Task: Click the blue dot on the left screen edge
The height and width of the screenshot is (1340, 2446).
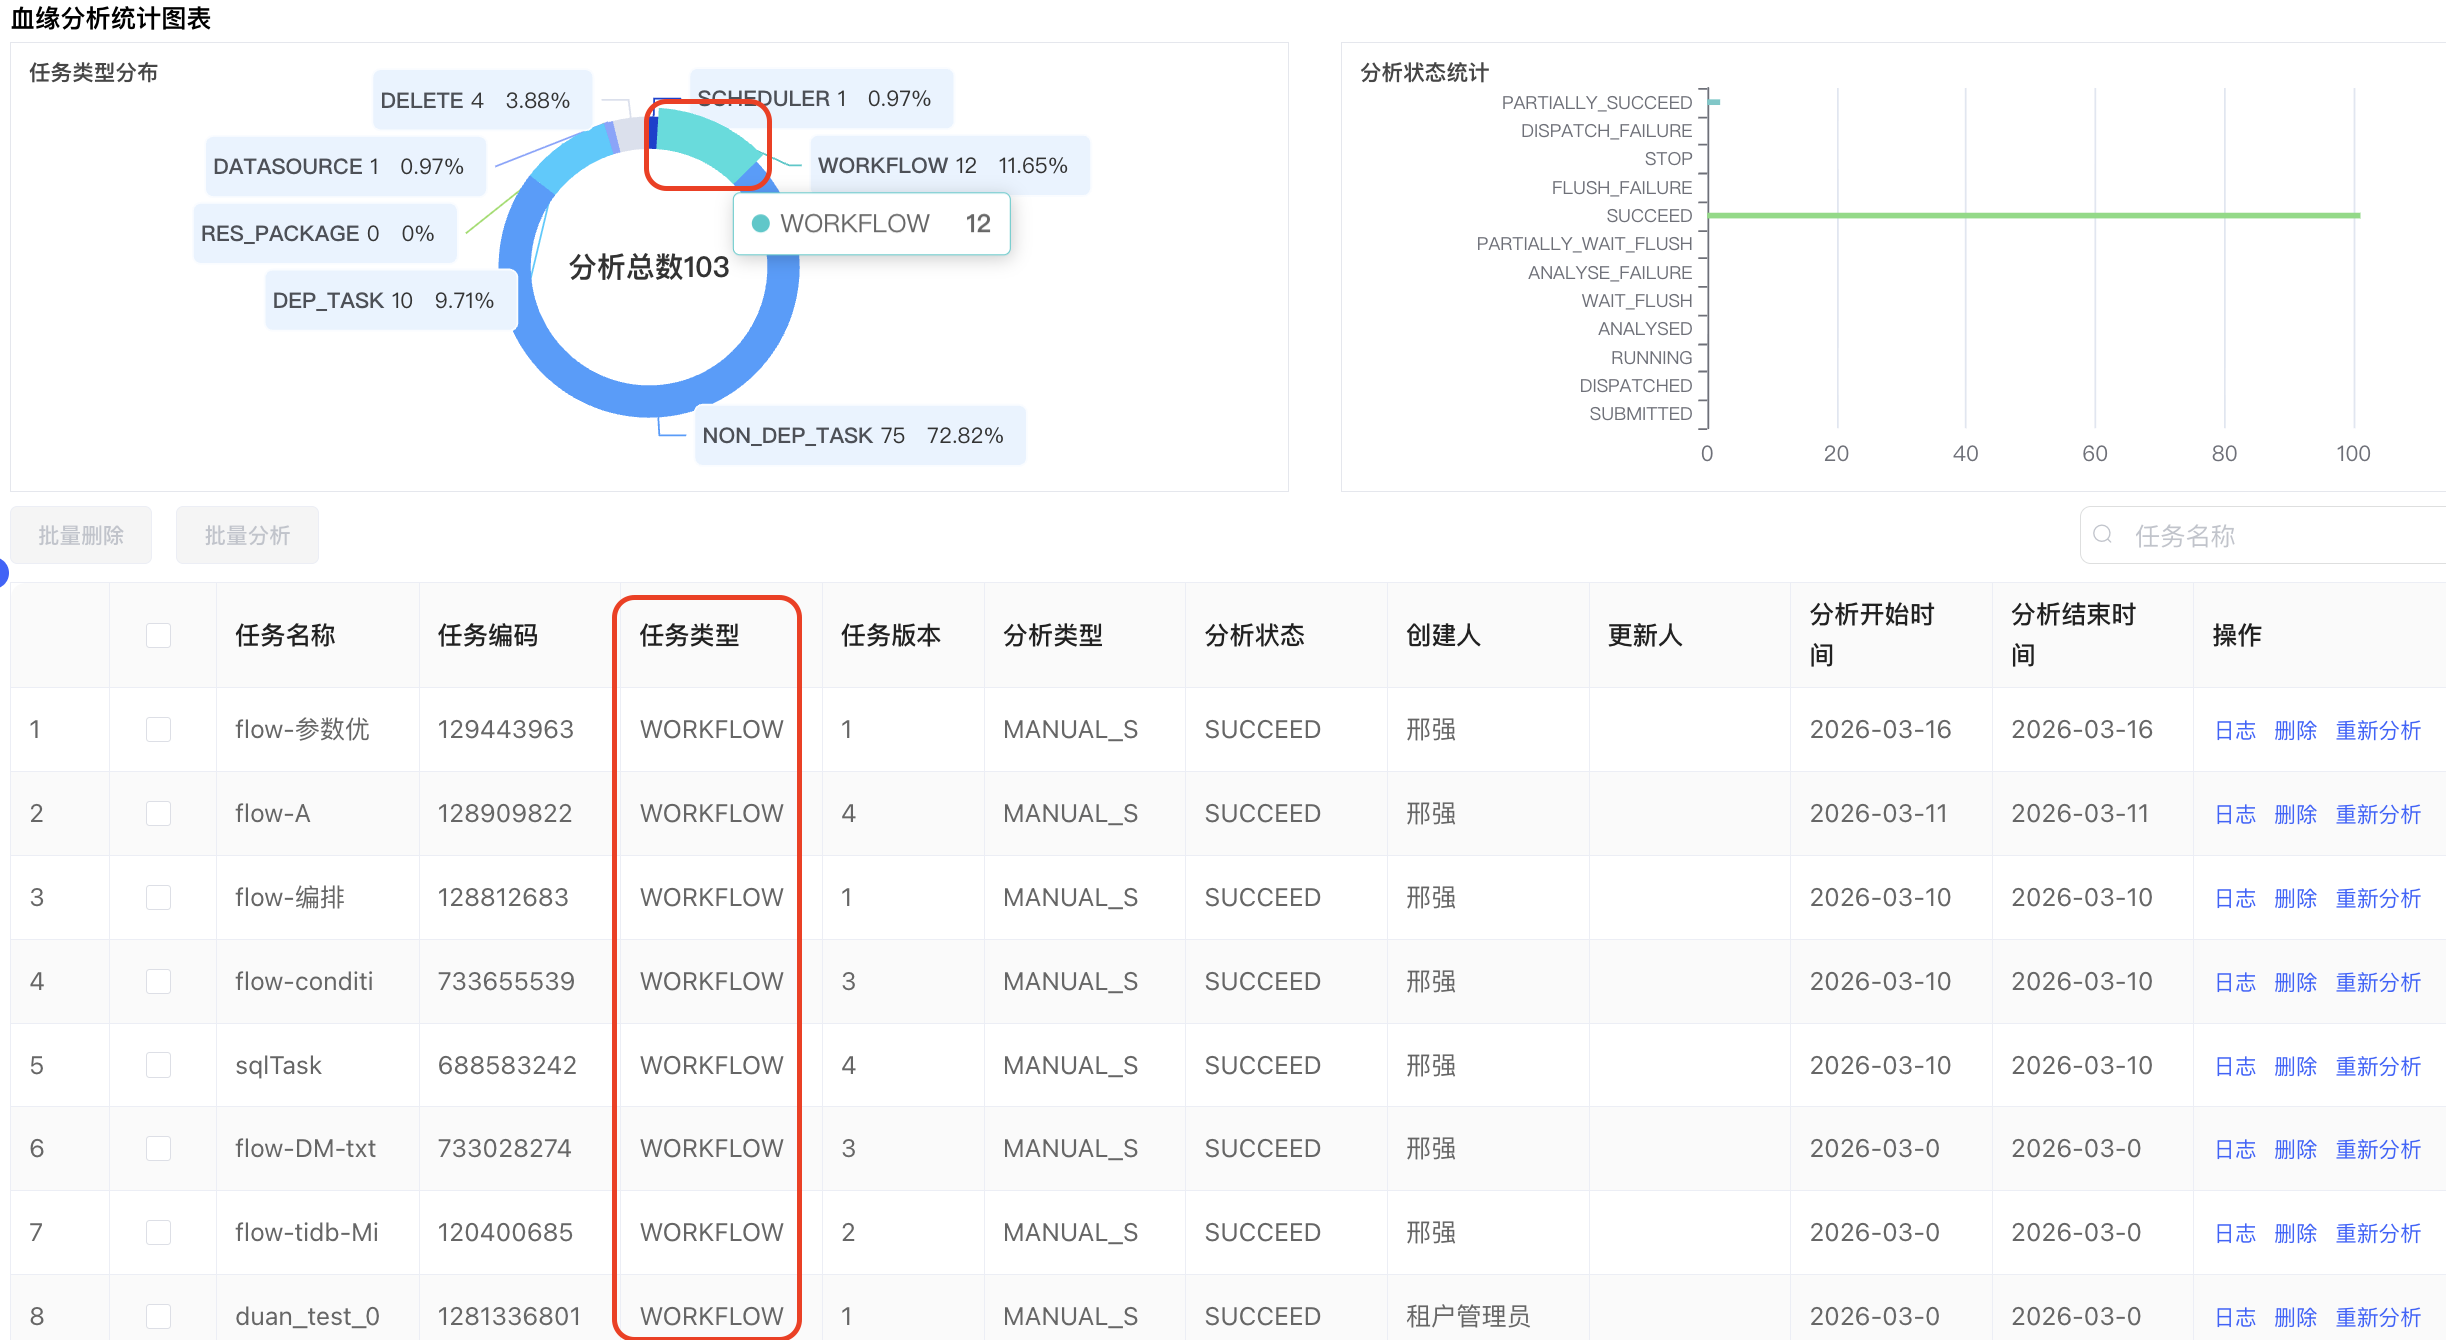Action: [x=5, y=573]
